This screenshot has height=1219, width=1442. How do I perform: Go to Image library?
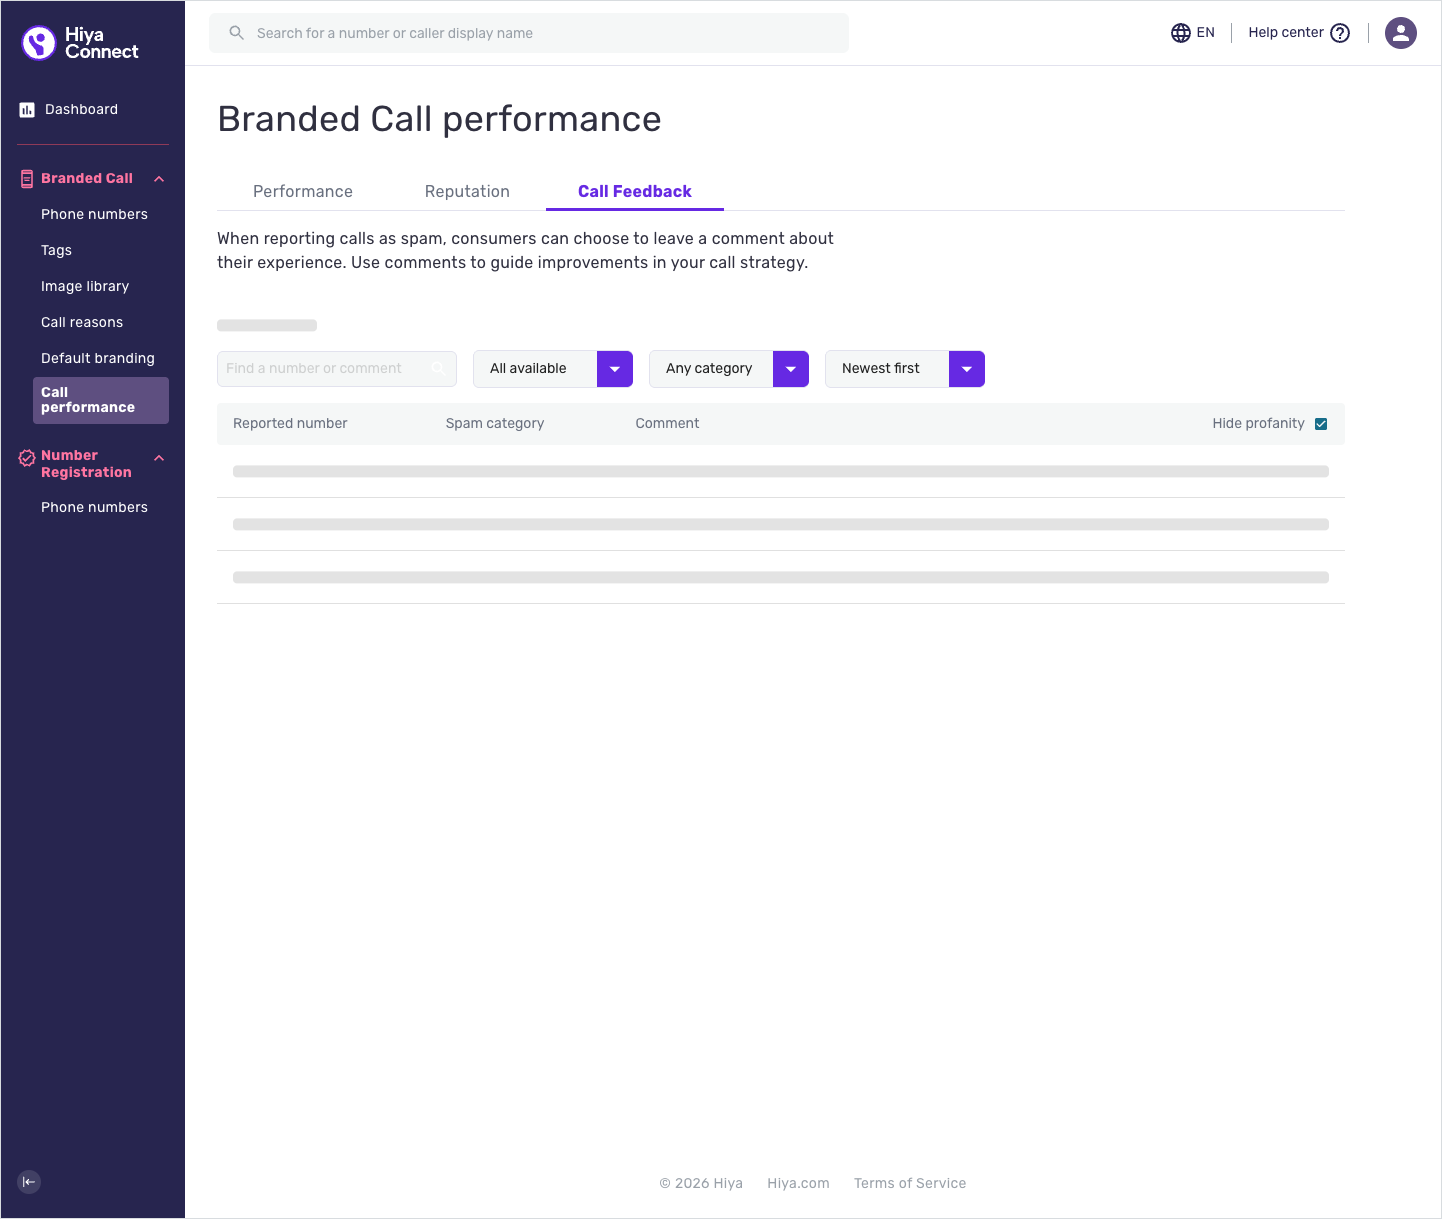point(85,286)
